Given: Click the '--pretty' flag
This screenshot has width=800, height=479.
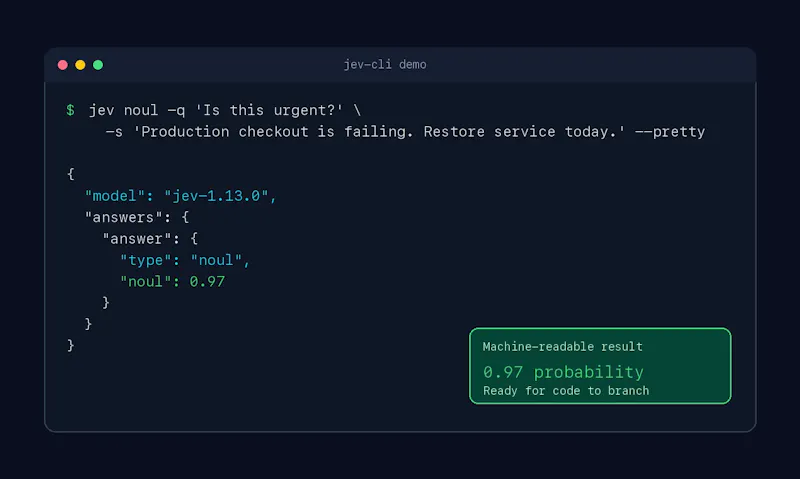Looking at the screenshot, I should pyautogui.click(x=670, y=132).
